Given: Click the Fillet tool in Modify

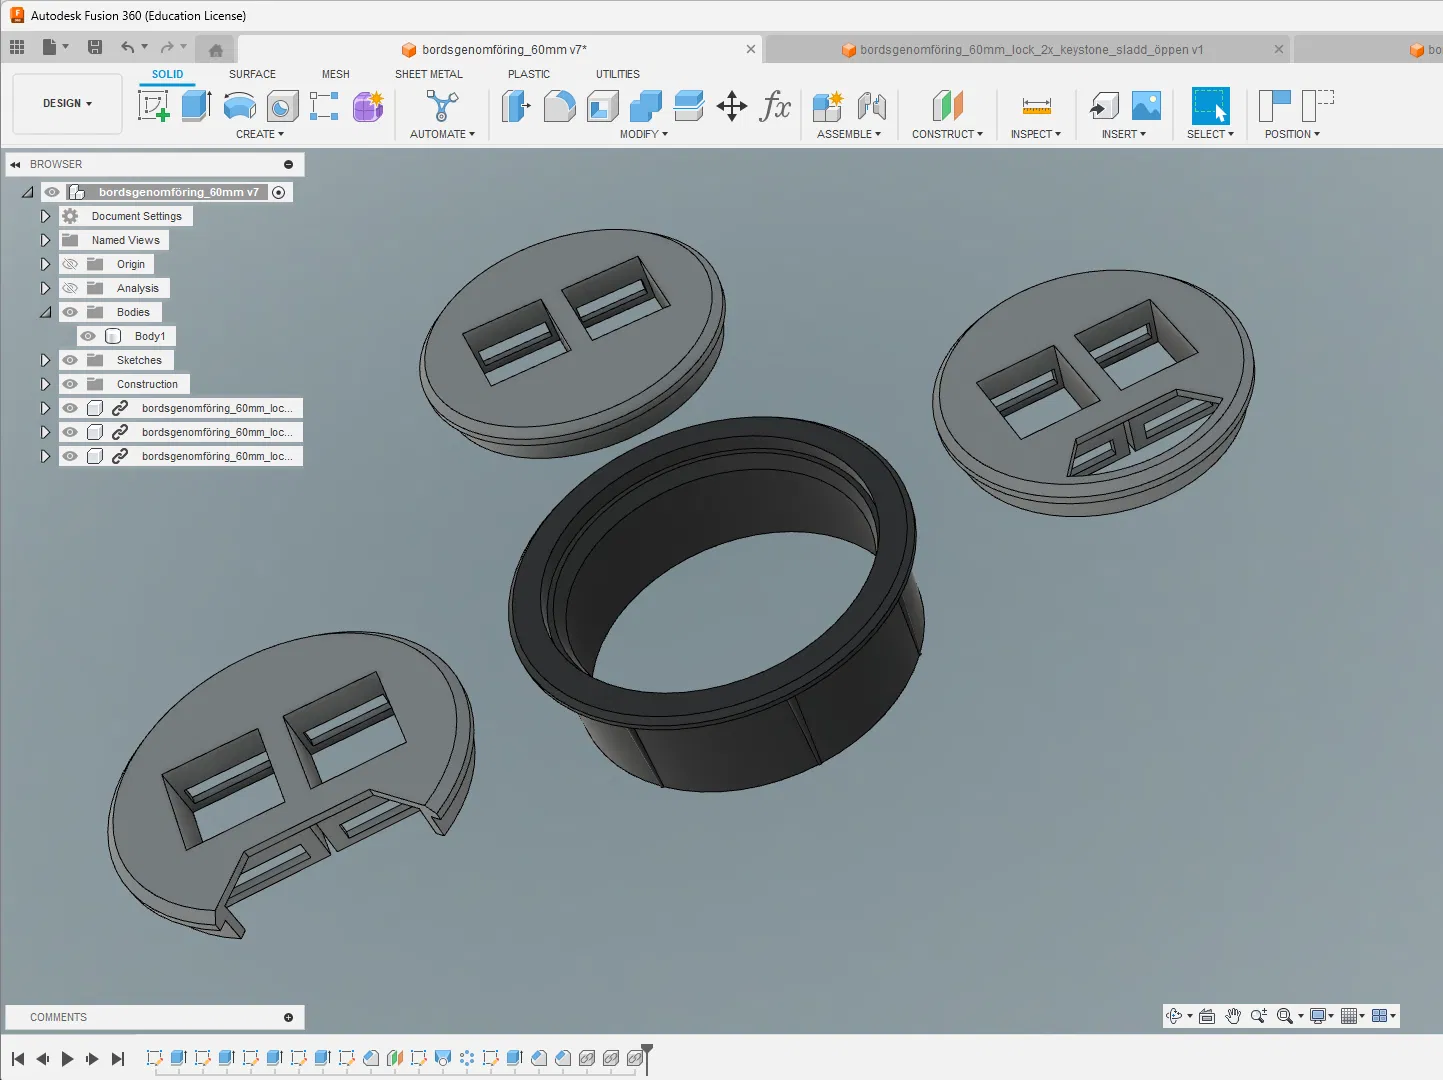Looking at the screenshot, I should click(x=559, y=105).
